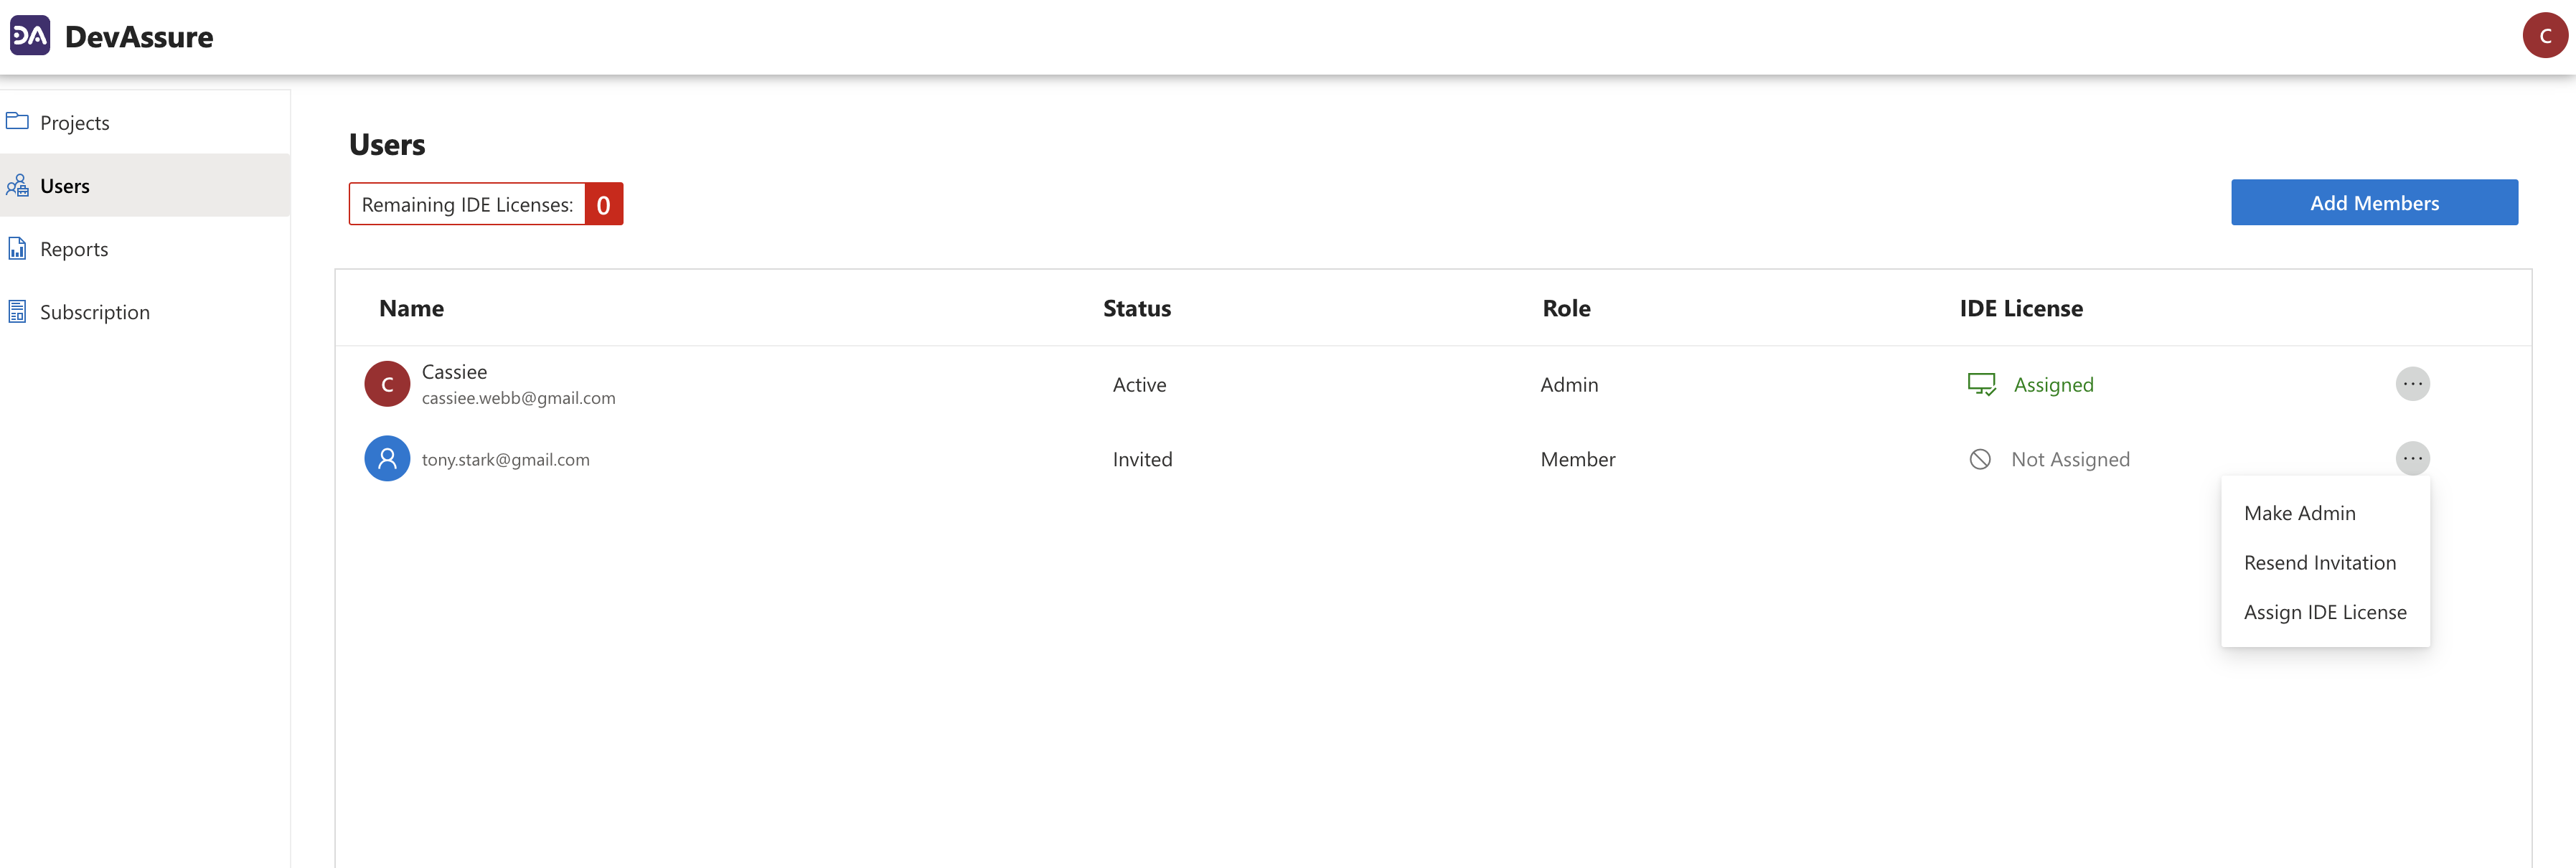Choose Resend Invitation menu option

coord(2319,563)
